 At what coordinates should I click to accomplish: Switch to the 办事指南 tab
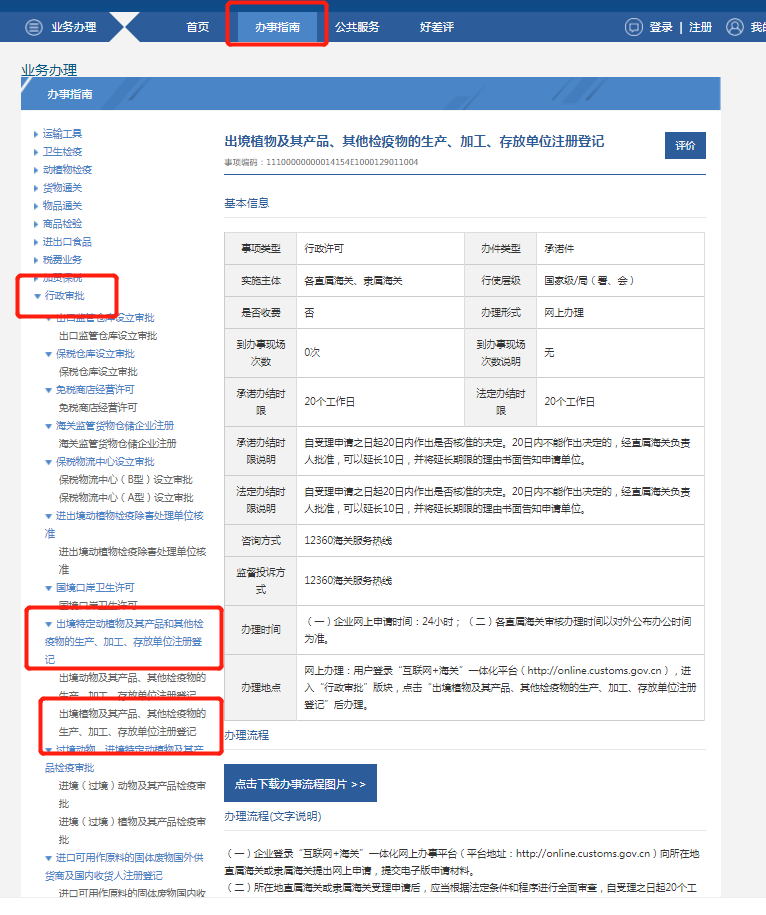click(277, 27)
